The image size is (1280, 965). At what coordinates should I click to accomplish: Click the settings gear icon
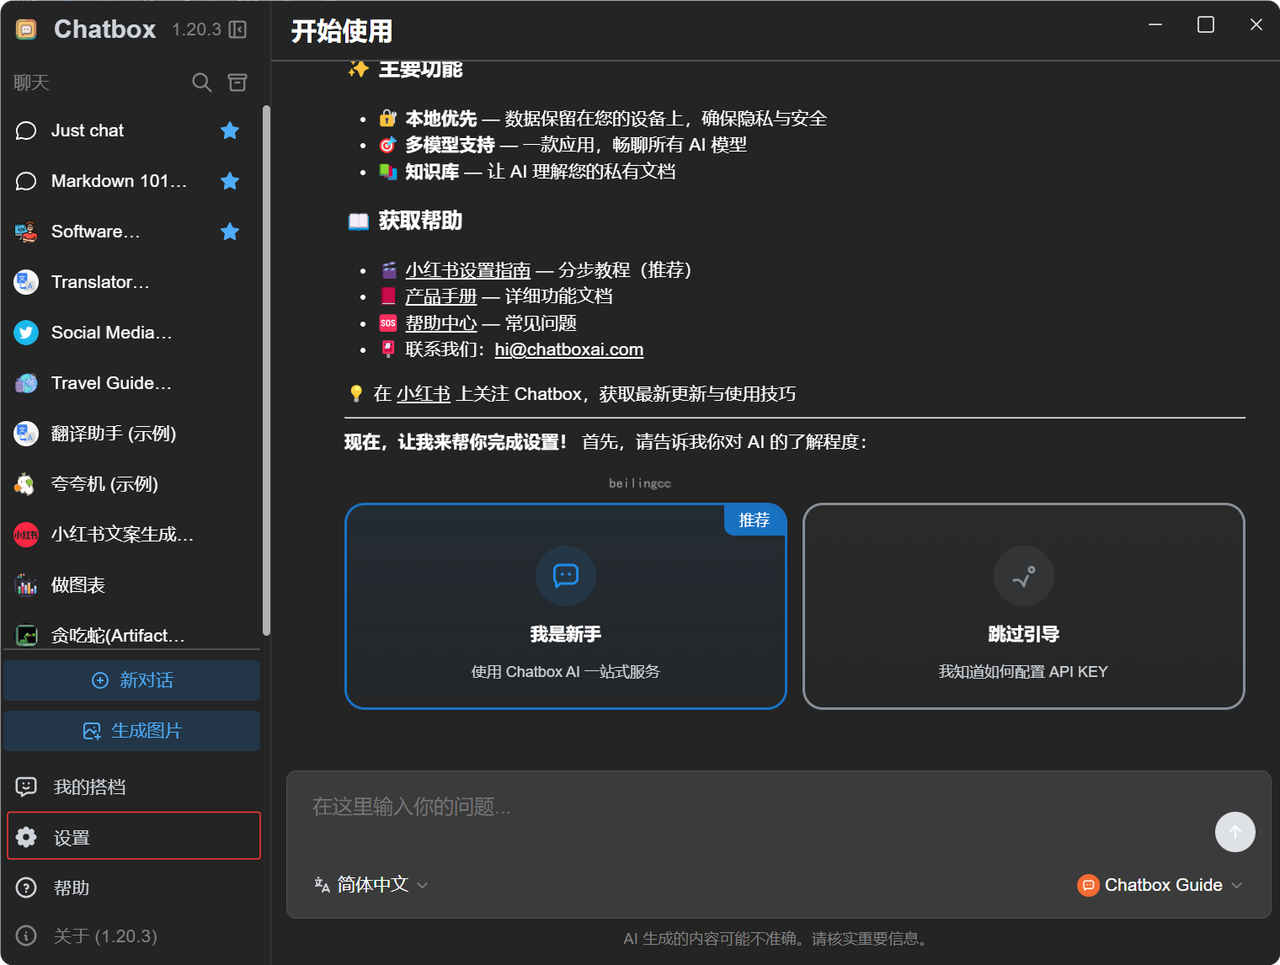click(x=27, y=837)
